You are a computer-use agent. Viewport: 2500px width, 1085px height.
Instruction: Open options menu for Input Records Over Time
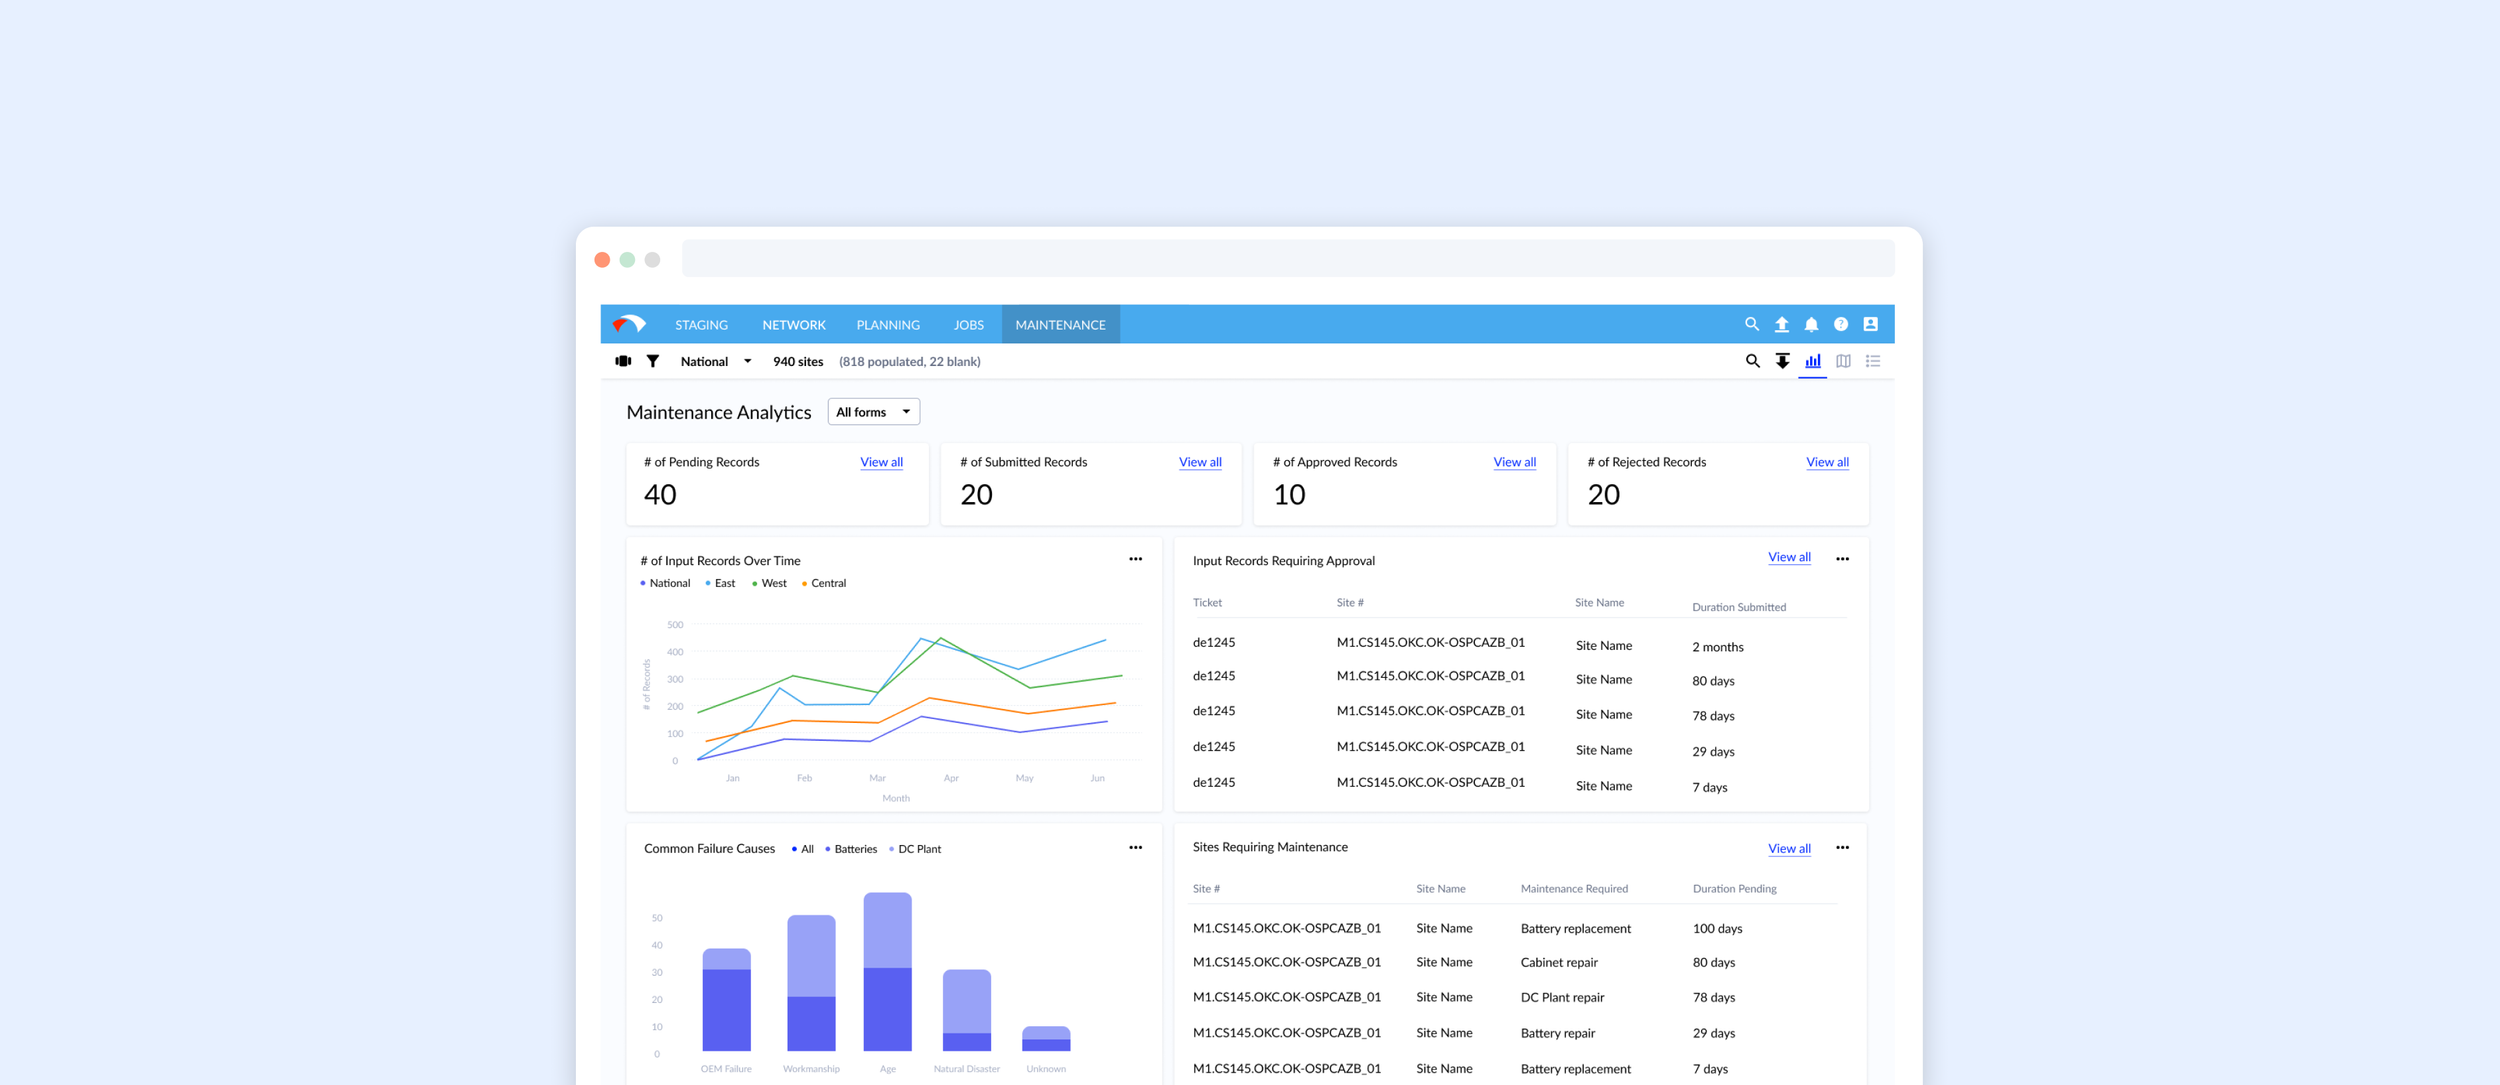[x=1135, y=559]
